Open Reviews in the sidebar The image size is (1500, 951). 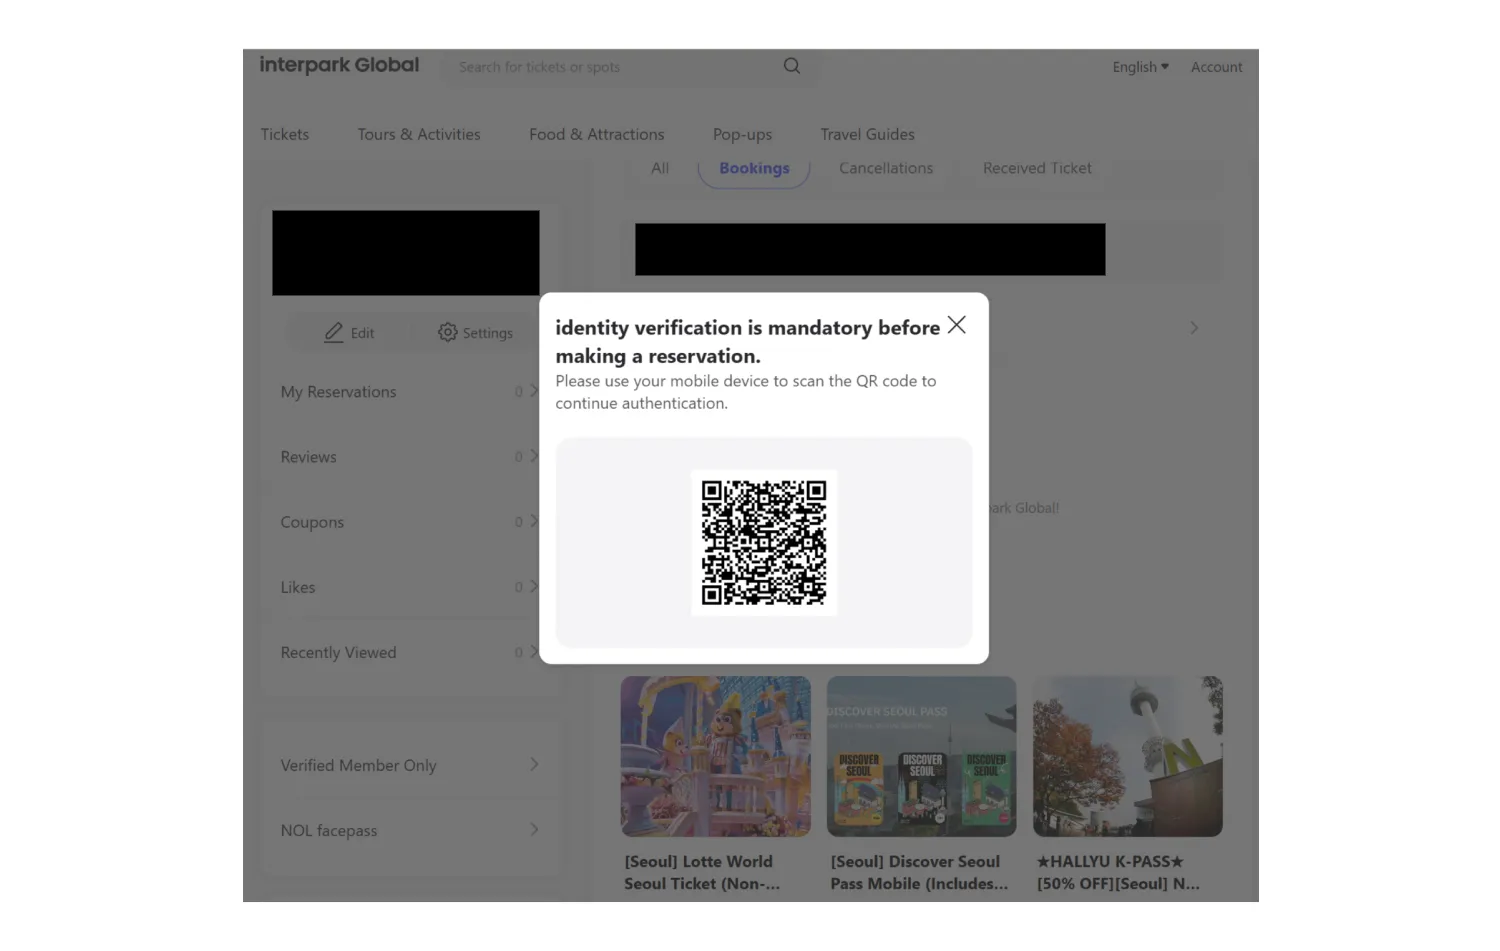[308, 457]
